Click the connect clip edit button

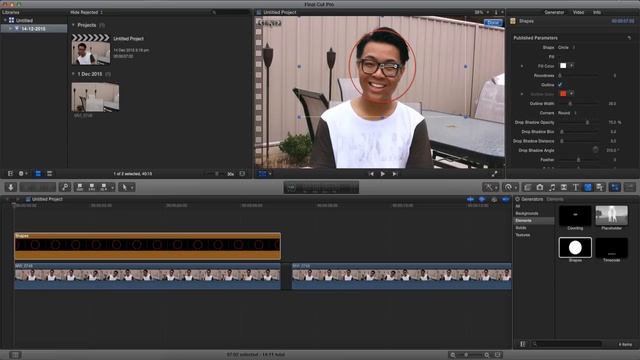click(80, 187)
